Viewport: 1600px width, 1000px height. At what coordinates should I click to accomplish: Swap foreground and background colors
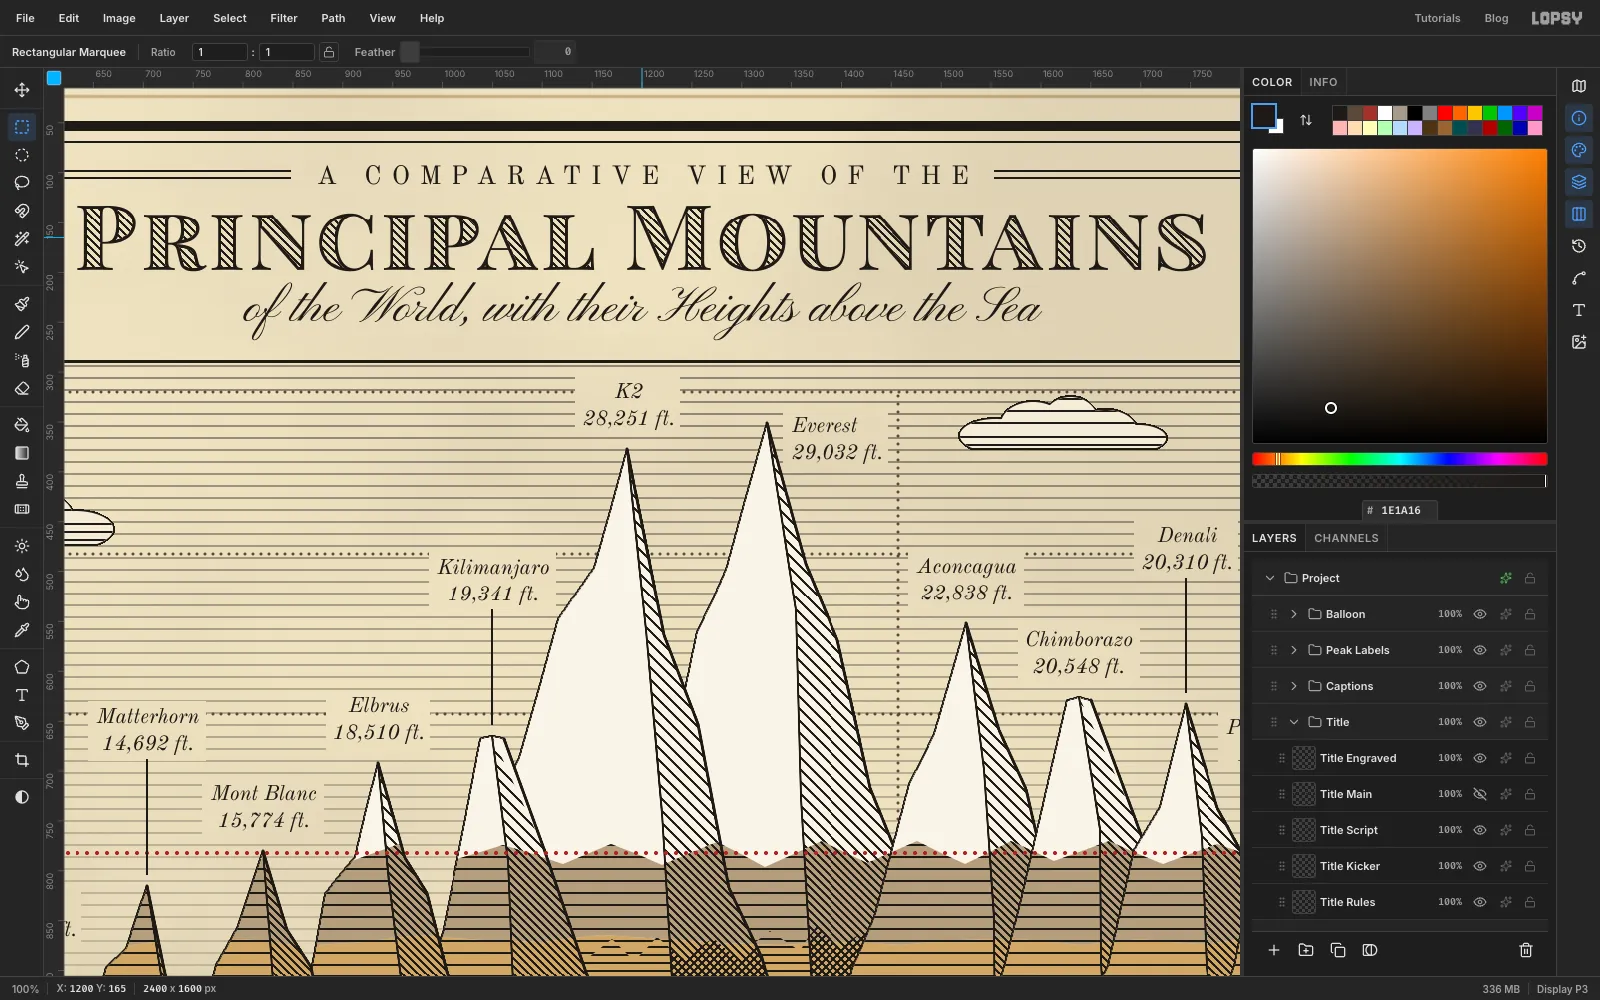pos(1306,120)
